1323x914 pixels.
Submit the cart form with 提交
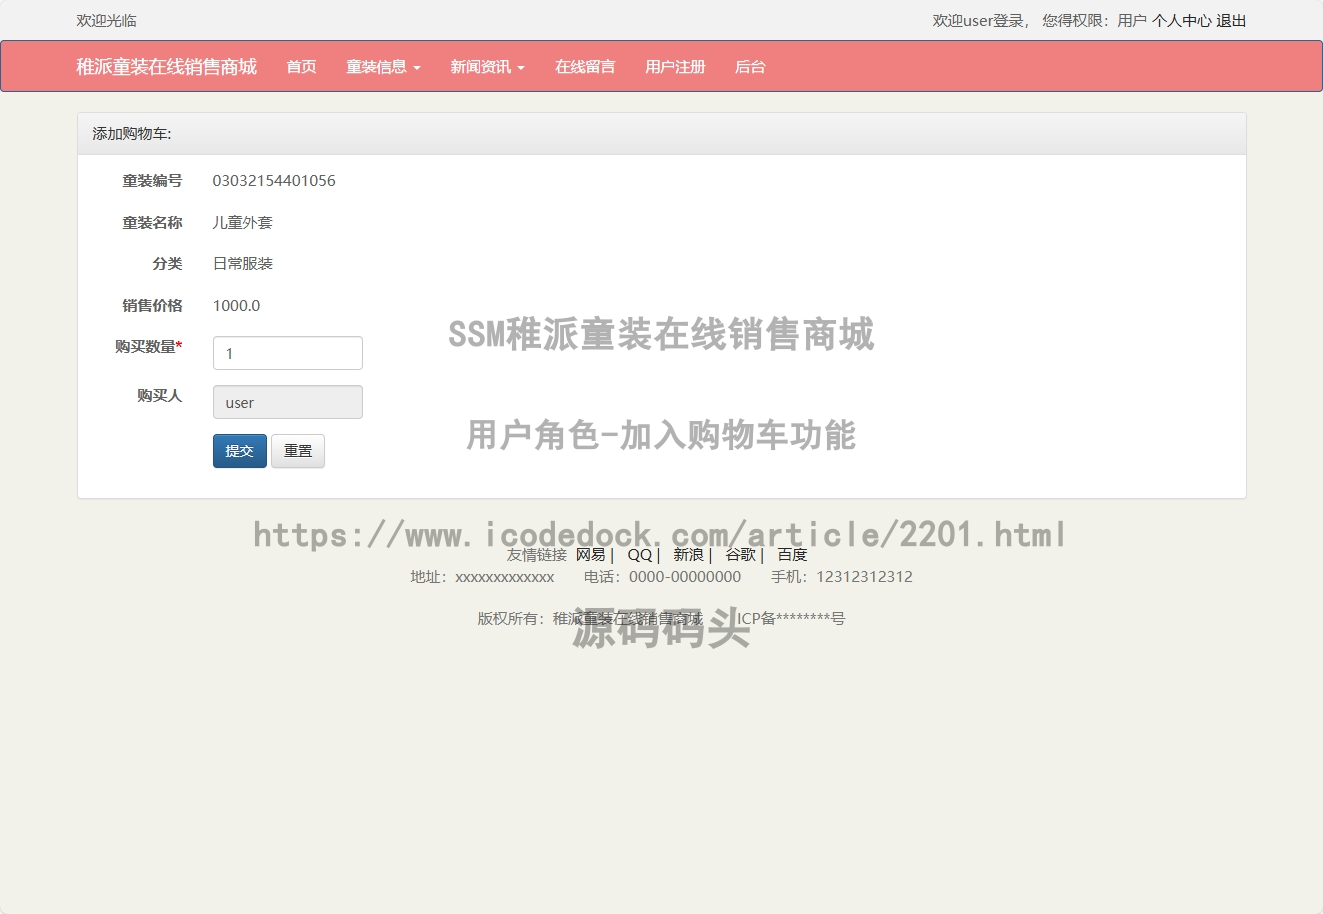pyautogui.click(x=240, y=451)
